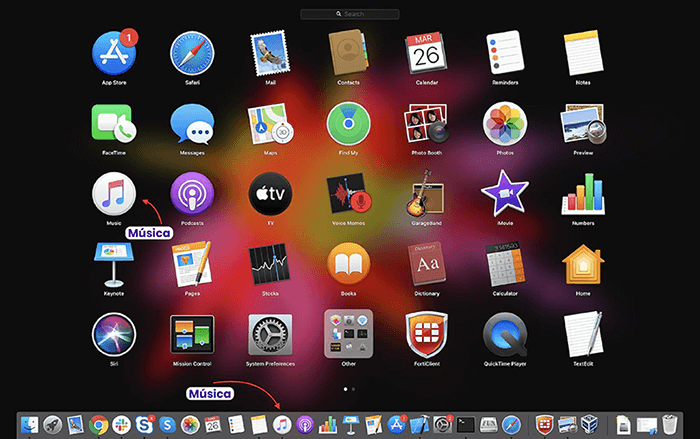
Task: Open the GarageBand app
Action: [425, 194]
